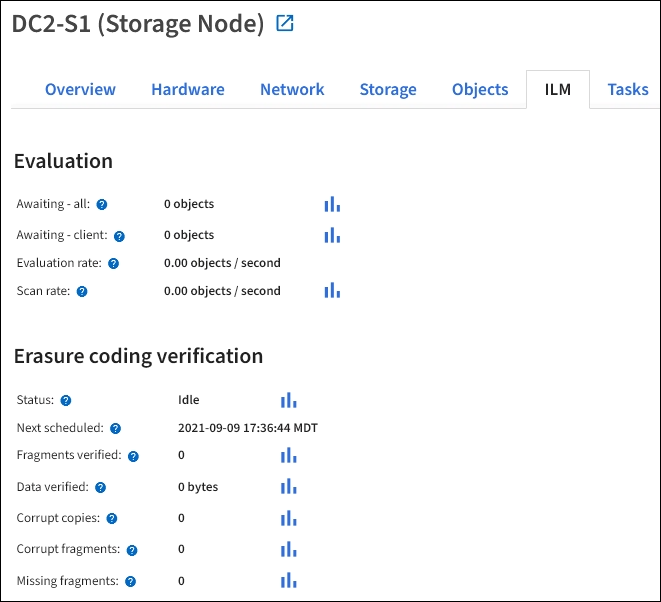Screen dimensions: 661x602
Task: Show Data verified chart icon
Action: tap(289, 487)
